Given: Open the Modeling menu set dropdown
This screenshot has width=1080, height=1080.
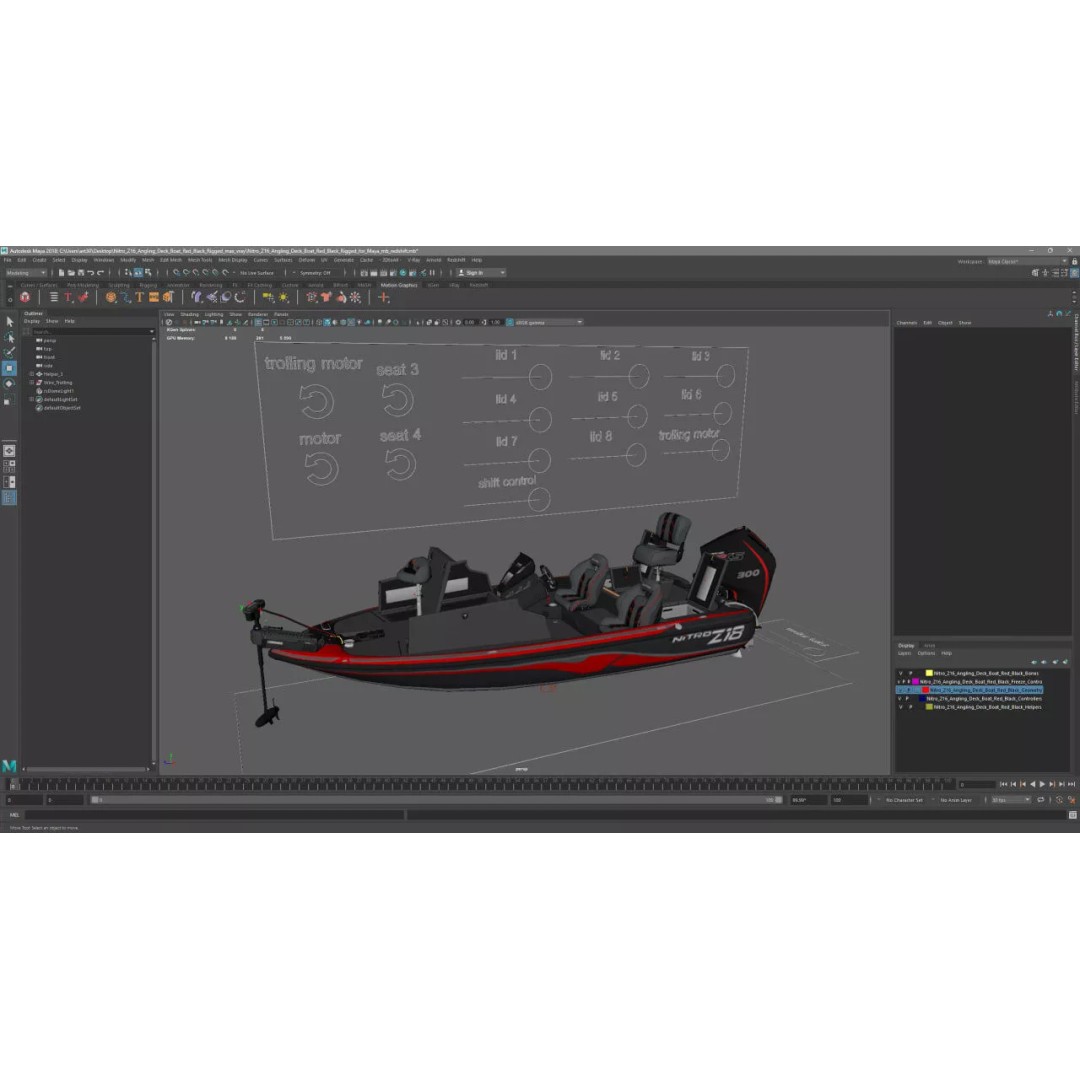Looking at the screenshot, I should (25, 273).
